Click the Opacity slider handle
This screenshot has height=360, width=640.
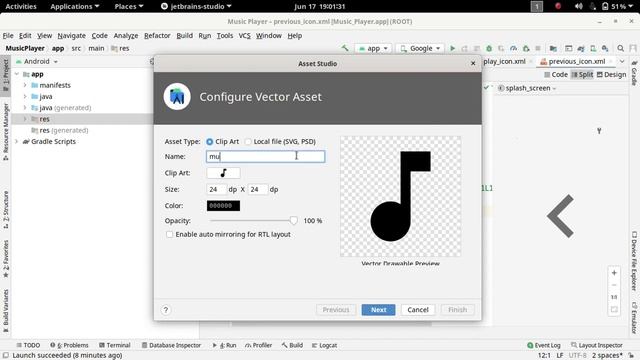[x=293, y=221]
